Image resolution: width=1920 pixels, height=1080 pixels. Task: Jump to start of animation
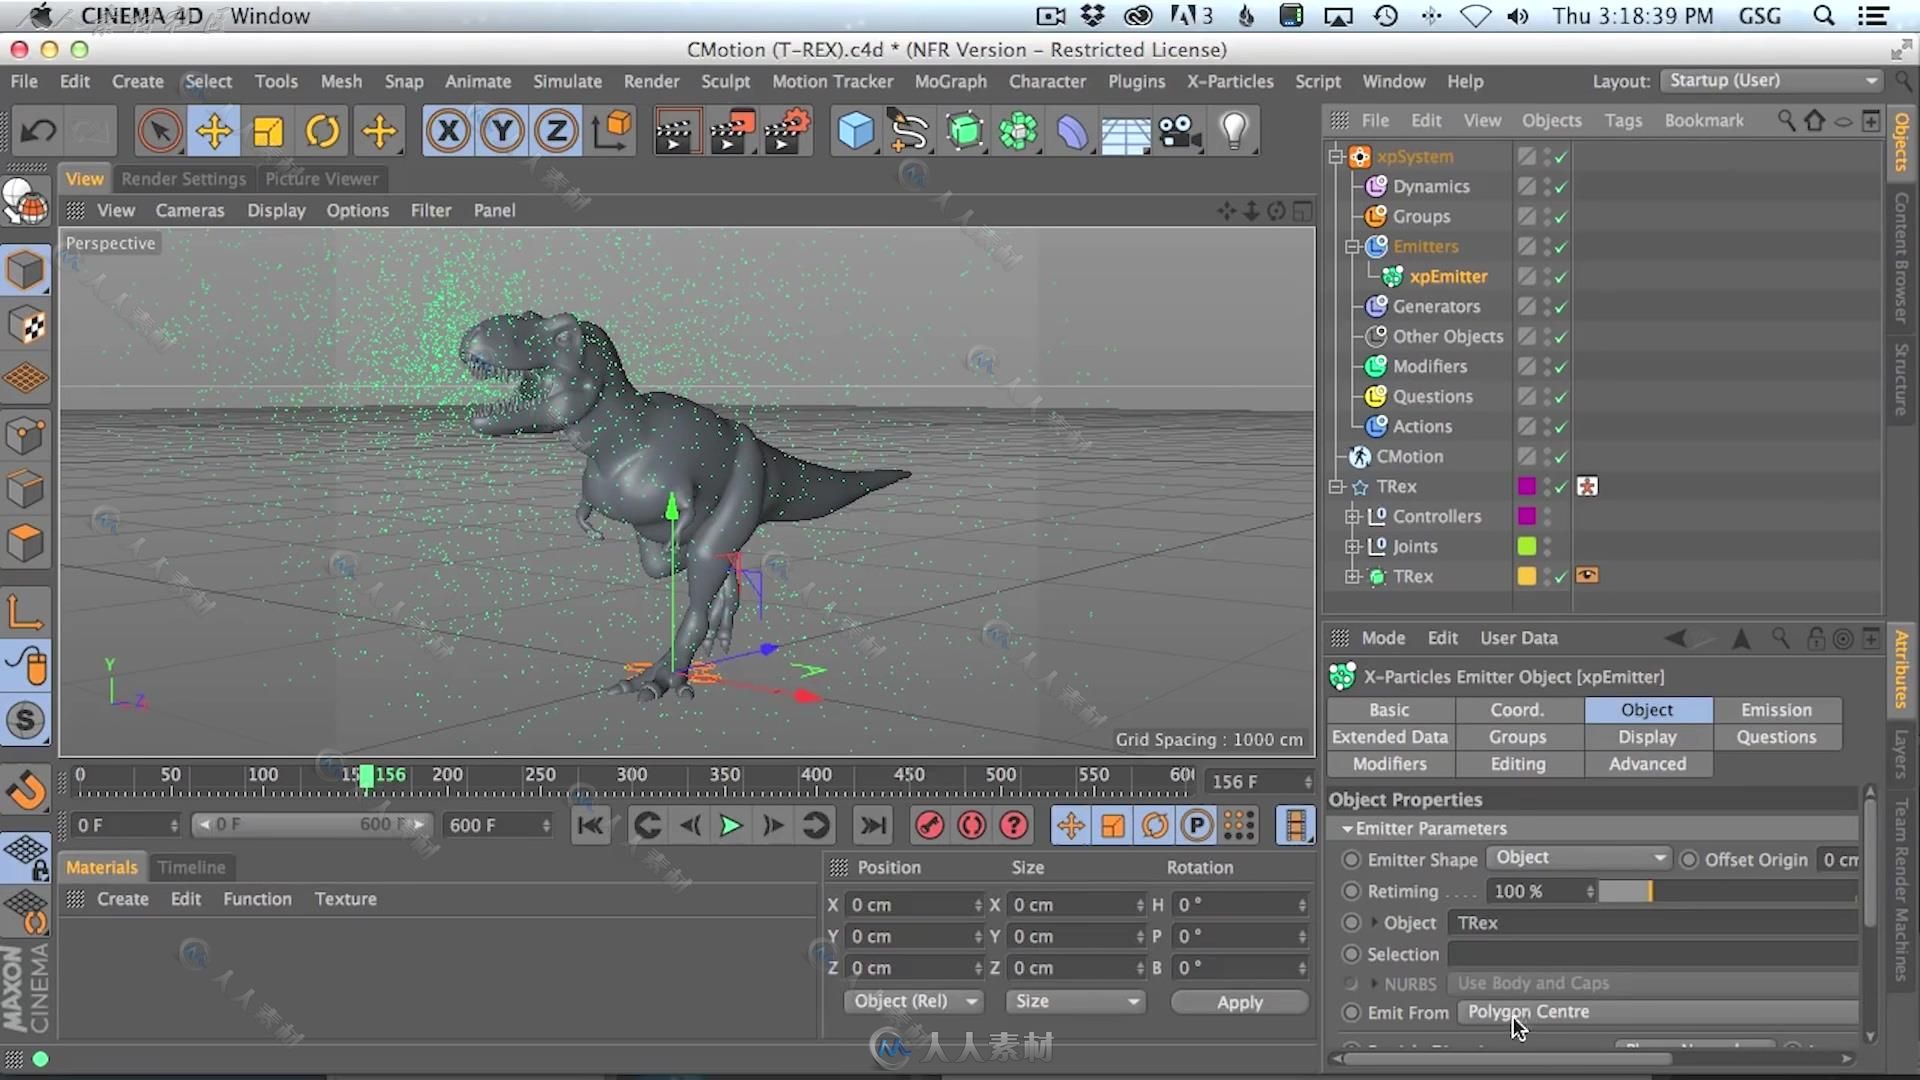coord(590,825)
